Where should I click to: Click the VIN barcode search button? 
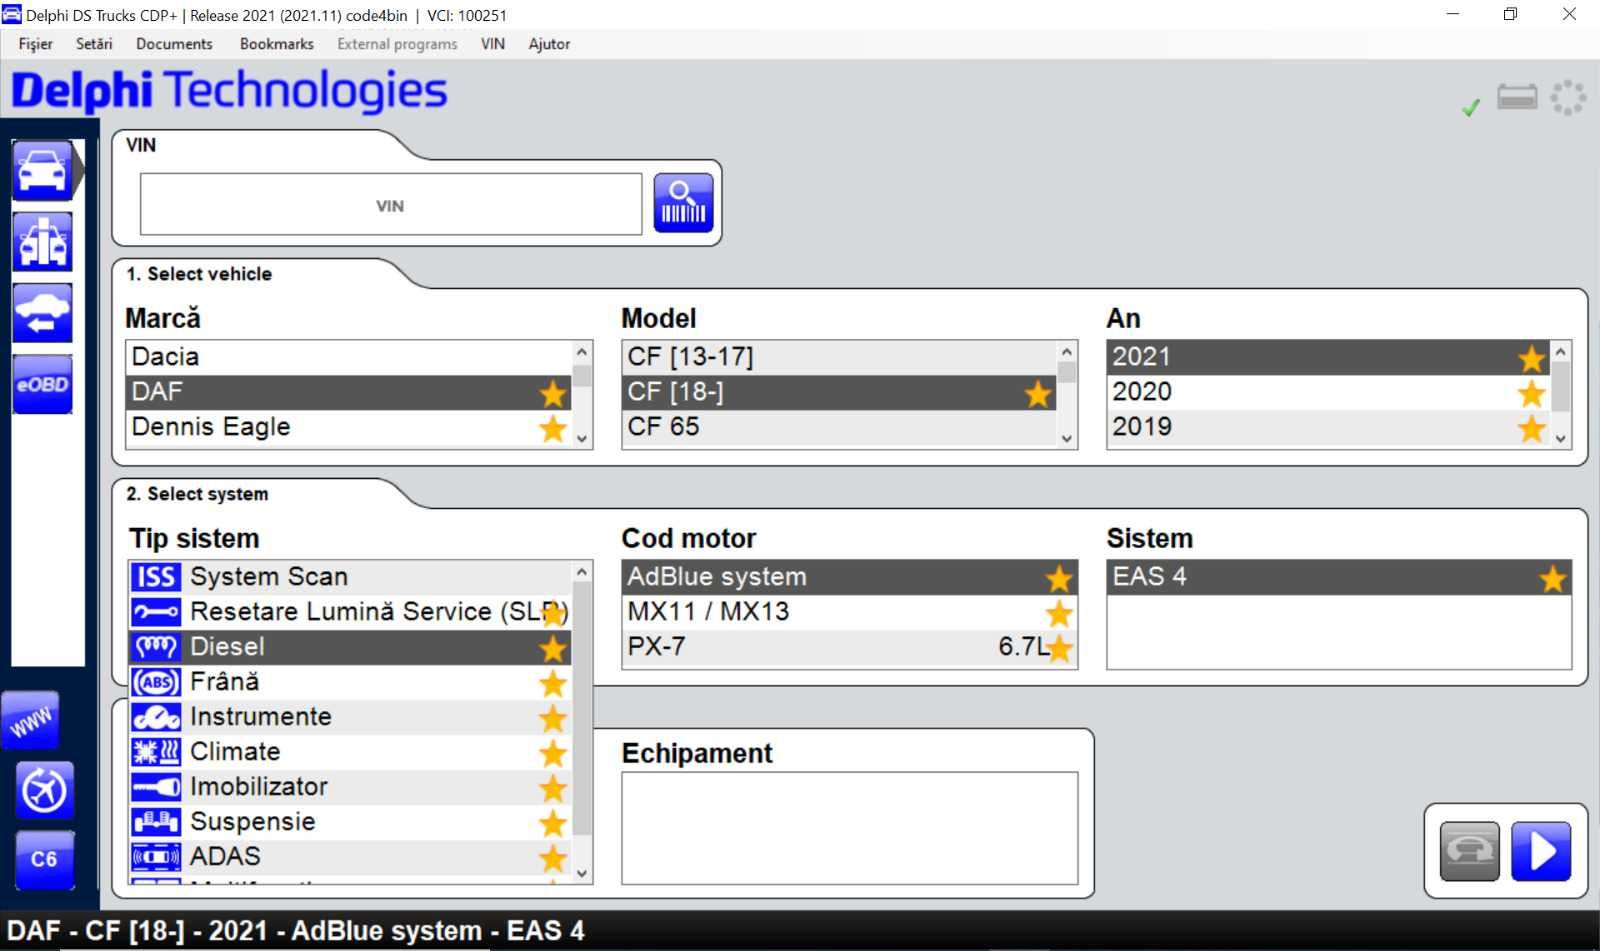684,203
